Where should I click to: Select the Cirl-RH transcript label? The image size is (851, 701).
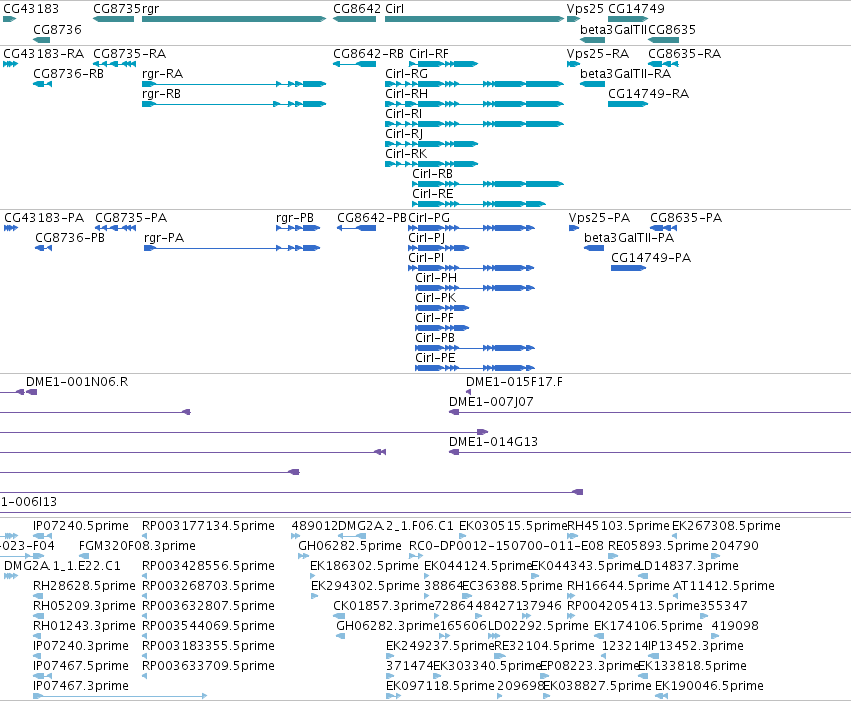407,94
